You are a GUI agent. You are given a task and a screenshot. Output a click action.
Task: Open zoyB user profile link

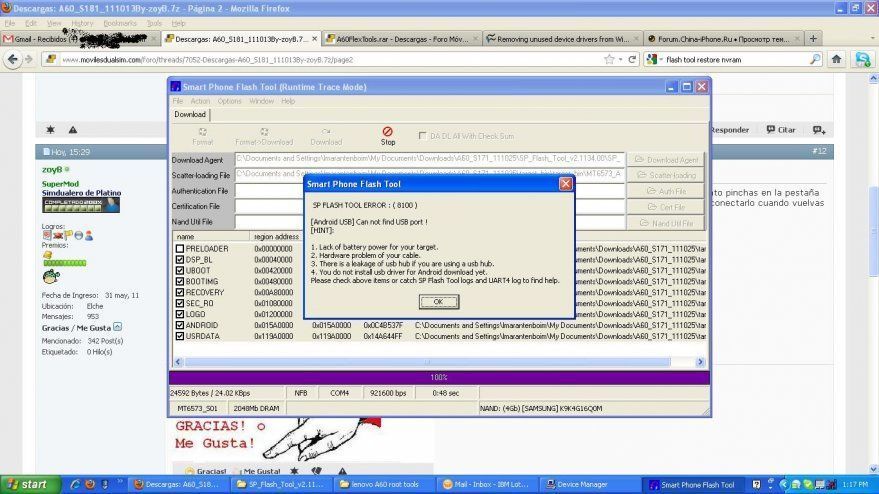pyautogui.click(x=52, y=169)
